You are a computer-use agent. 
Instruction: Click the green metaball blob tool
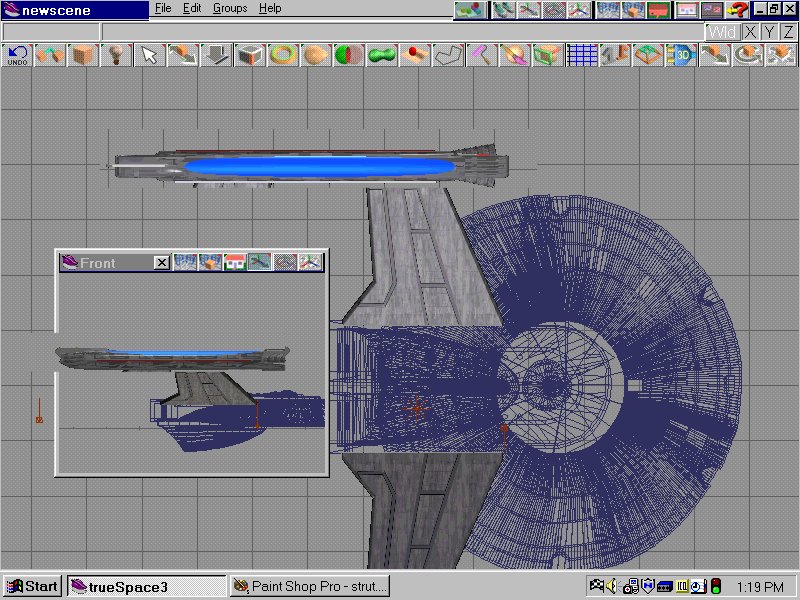[382, 55]
